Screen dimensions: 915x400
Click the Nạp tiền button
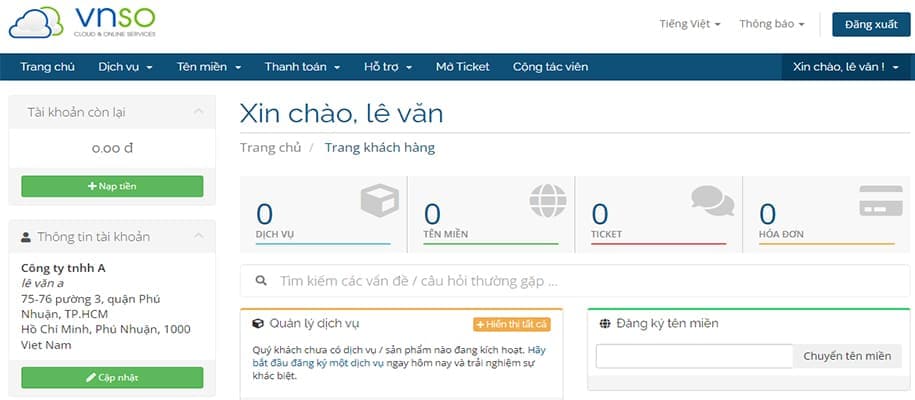click(x=112, y=186)
